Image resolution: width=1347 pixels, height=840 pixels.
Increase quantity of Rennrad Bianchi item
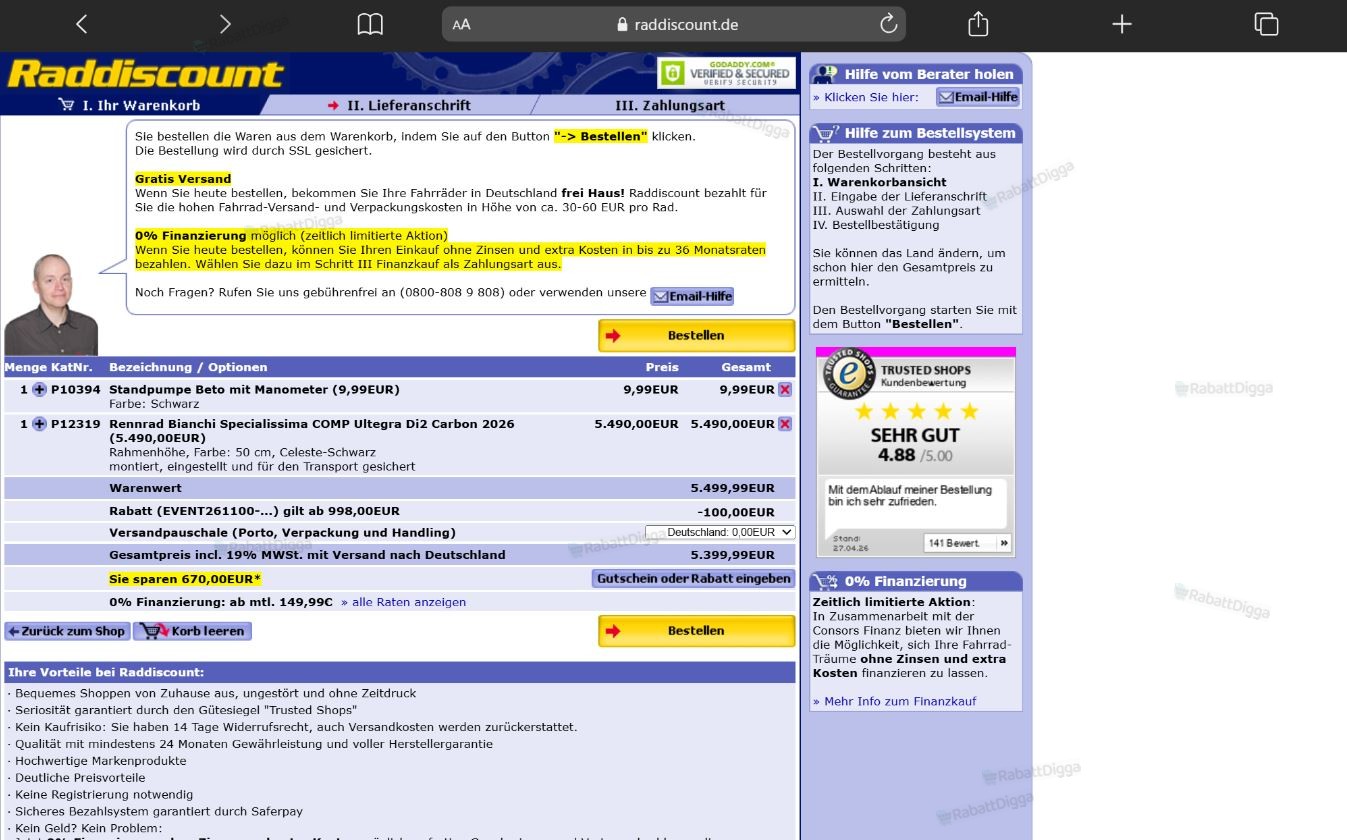click(39, 424)
